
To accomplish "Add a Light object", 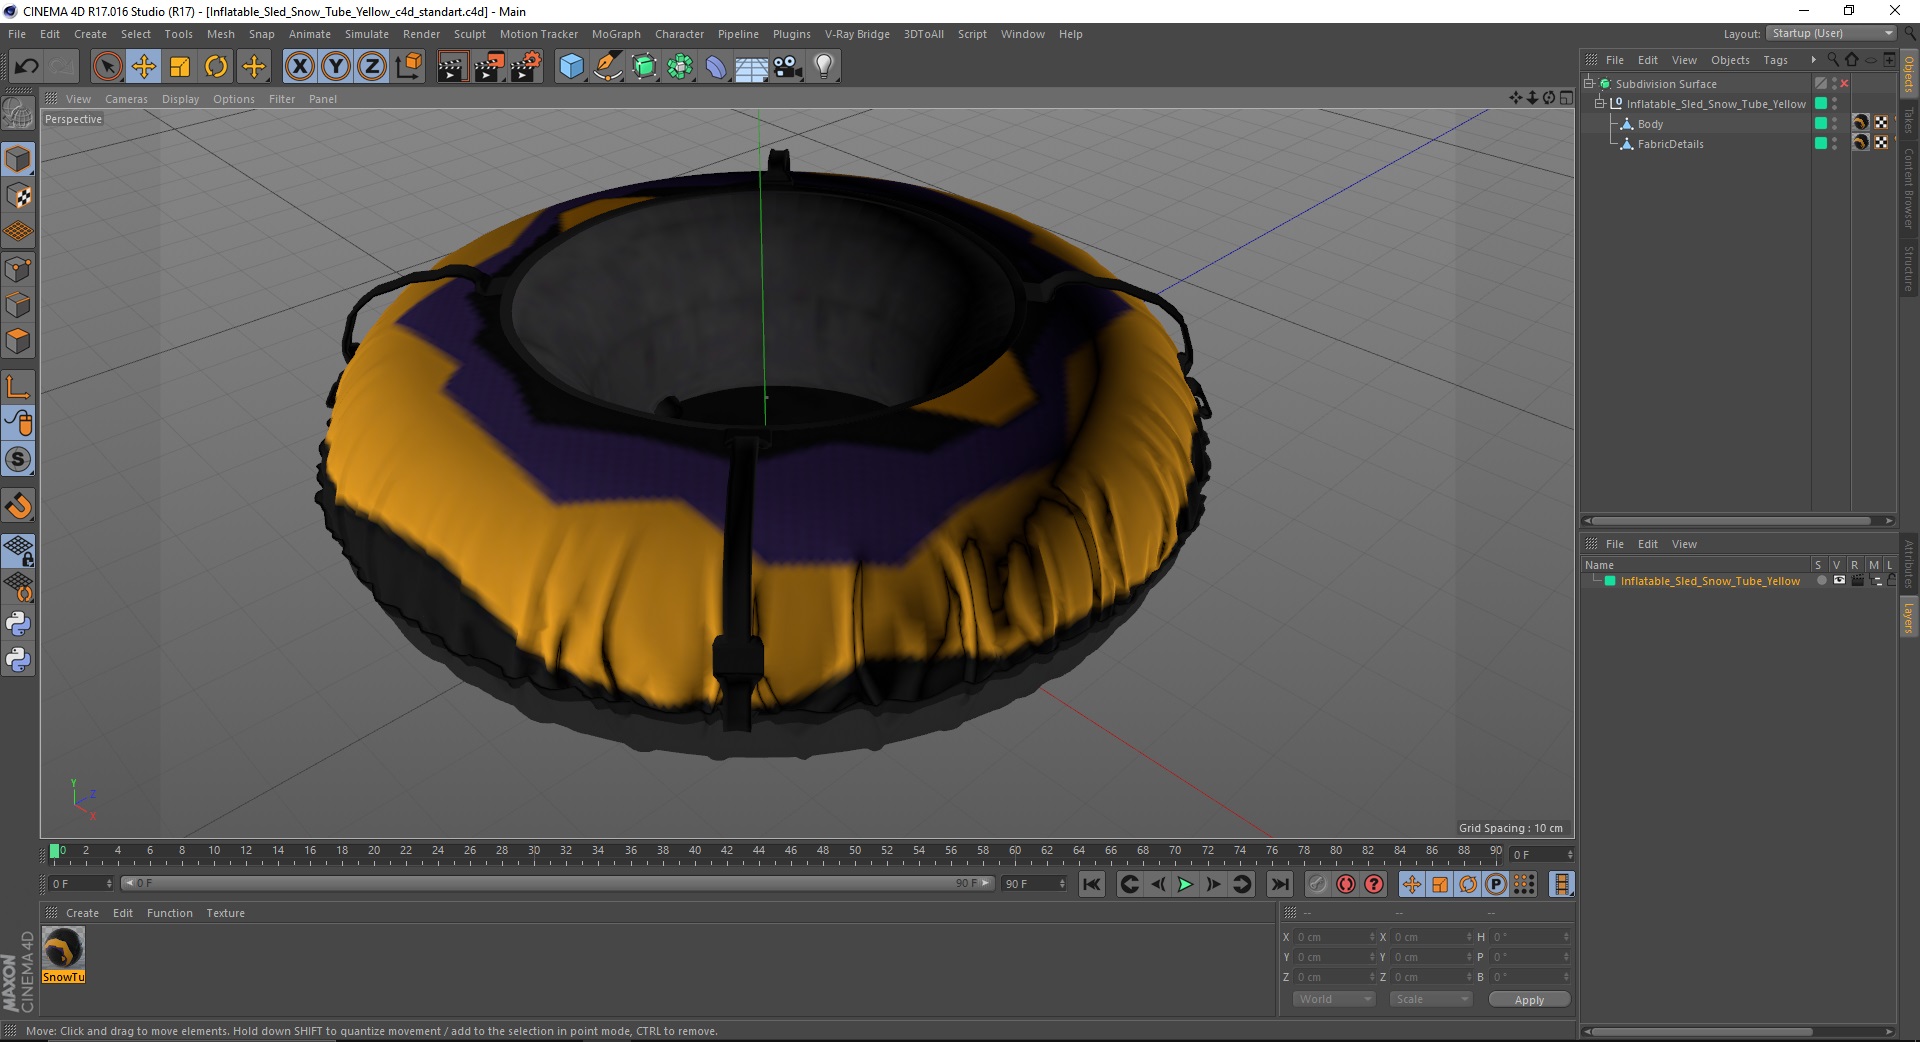I will click(823, 67).
